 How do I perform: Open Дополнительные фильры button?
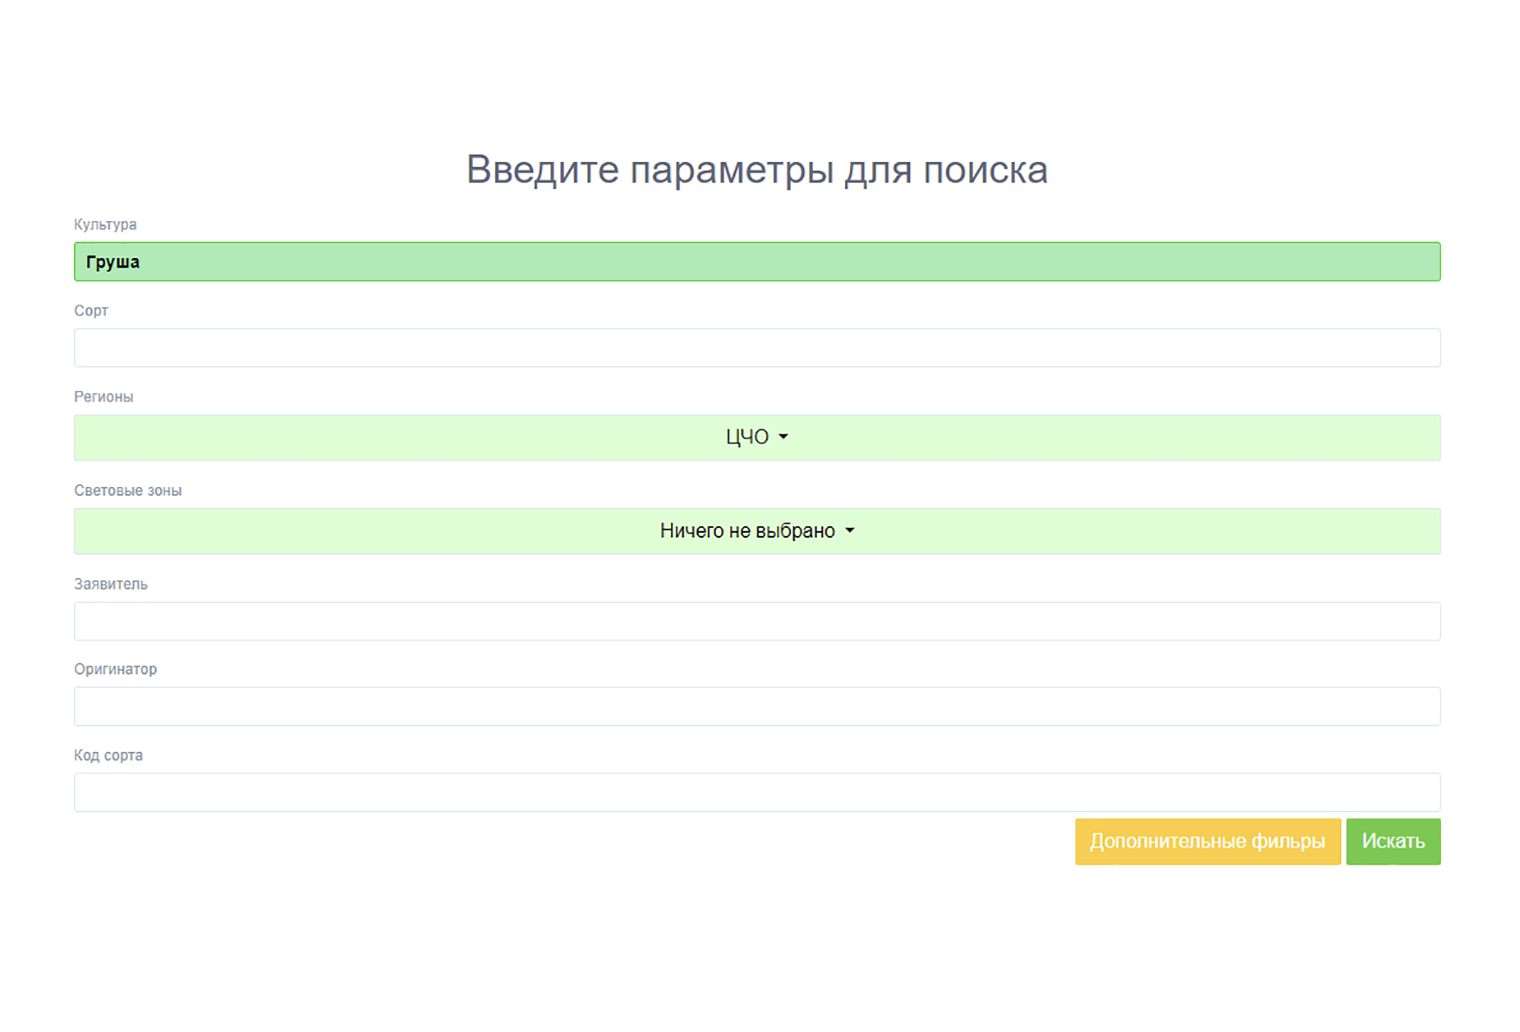1208,841
